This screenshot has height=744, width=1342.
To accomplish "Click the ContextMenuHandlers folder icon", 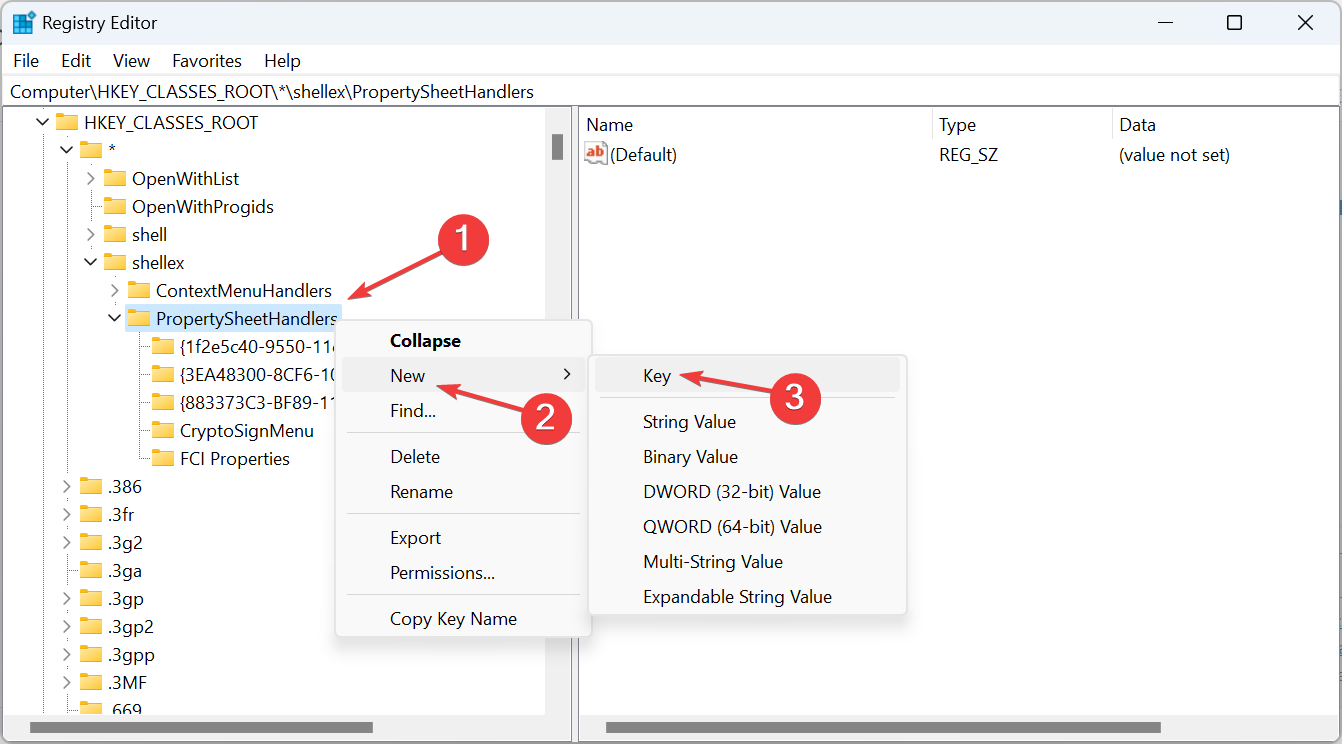I will coord(139,290).
